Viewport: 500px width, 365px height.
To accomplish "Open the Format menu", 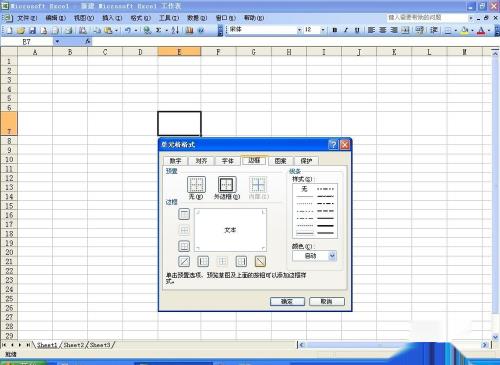I will [x=140, y=18].
